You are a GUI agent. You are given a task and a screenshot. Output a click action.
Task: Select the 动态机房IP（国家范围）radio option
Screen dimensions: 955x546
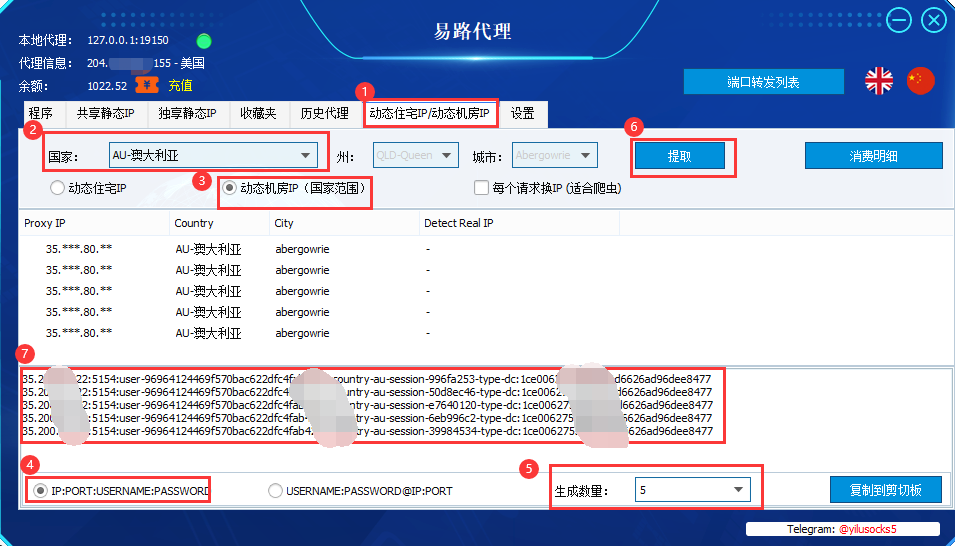[295, 188]
